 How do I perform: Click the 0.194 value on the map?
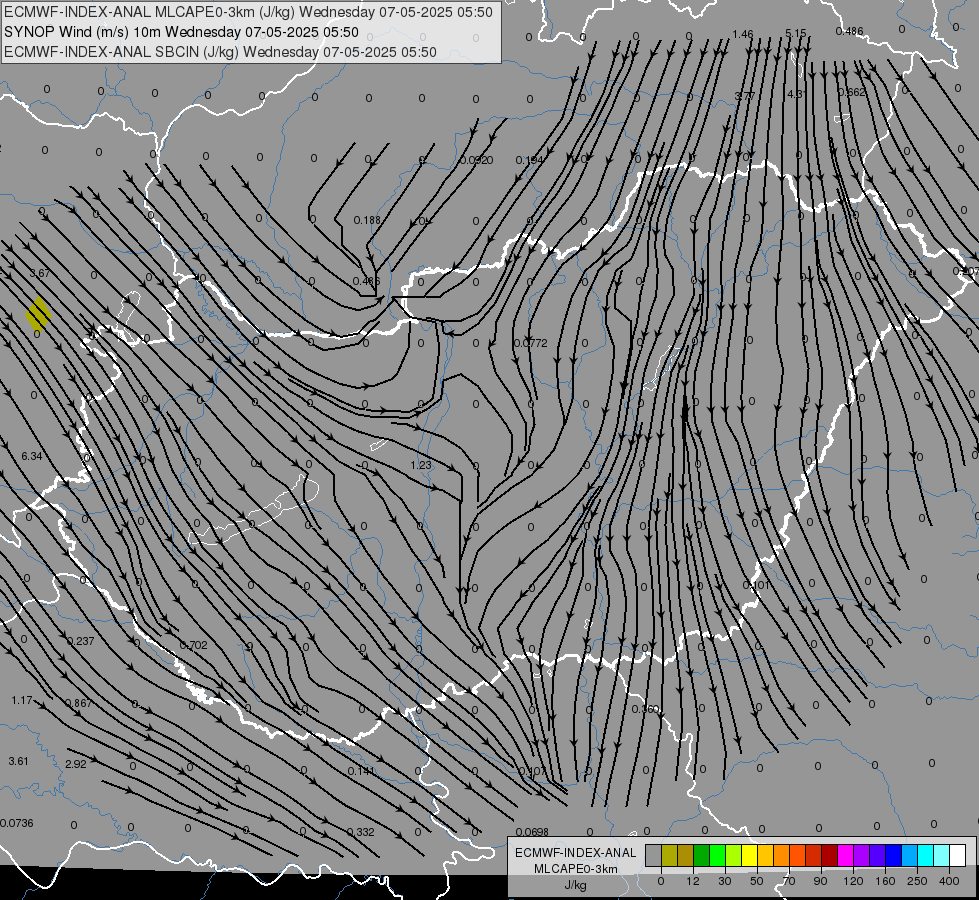point(529,161)
